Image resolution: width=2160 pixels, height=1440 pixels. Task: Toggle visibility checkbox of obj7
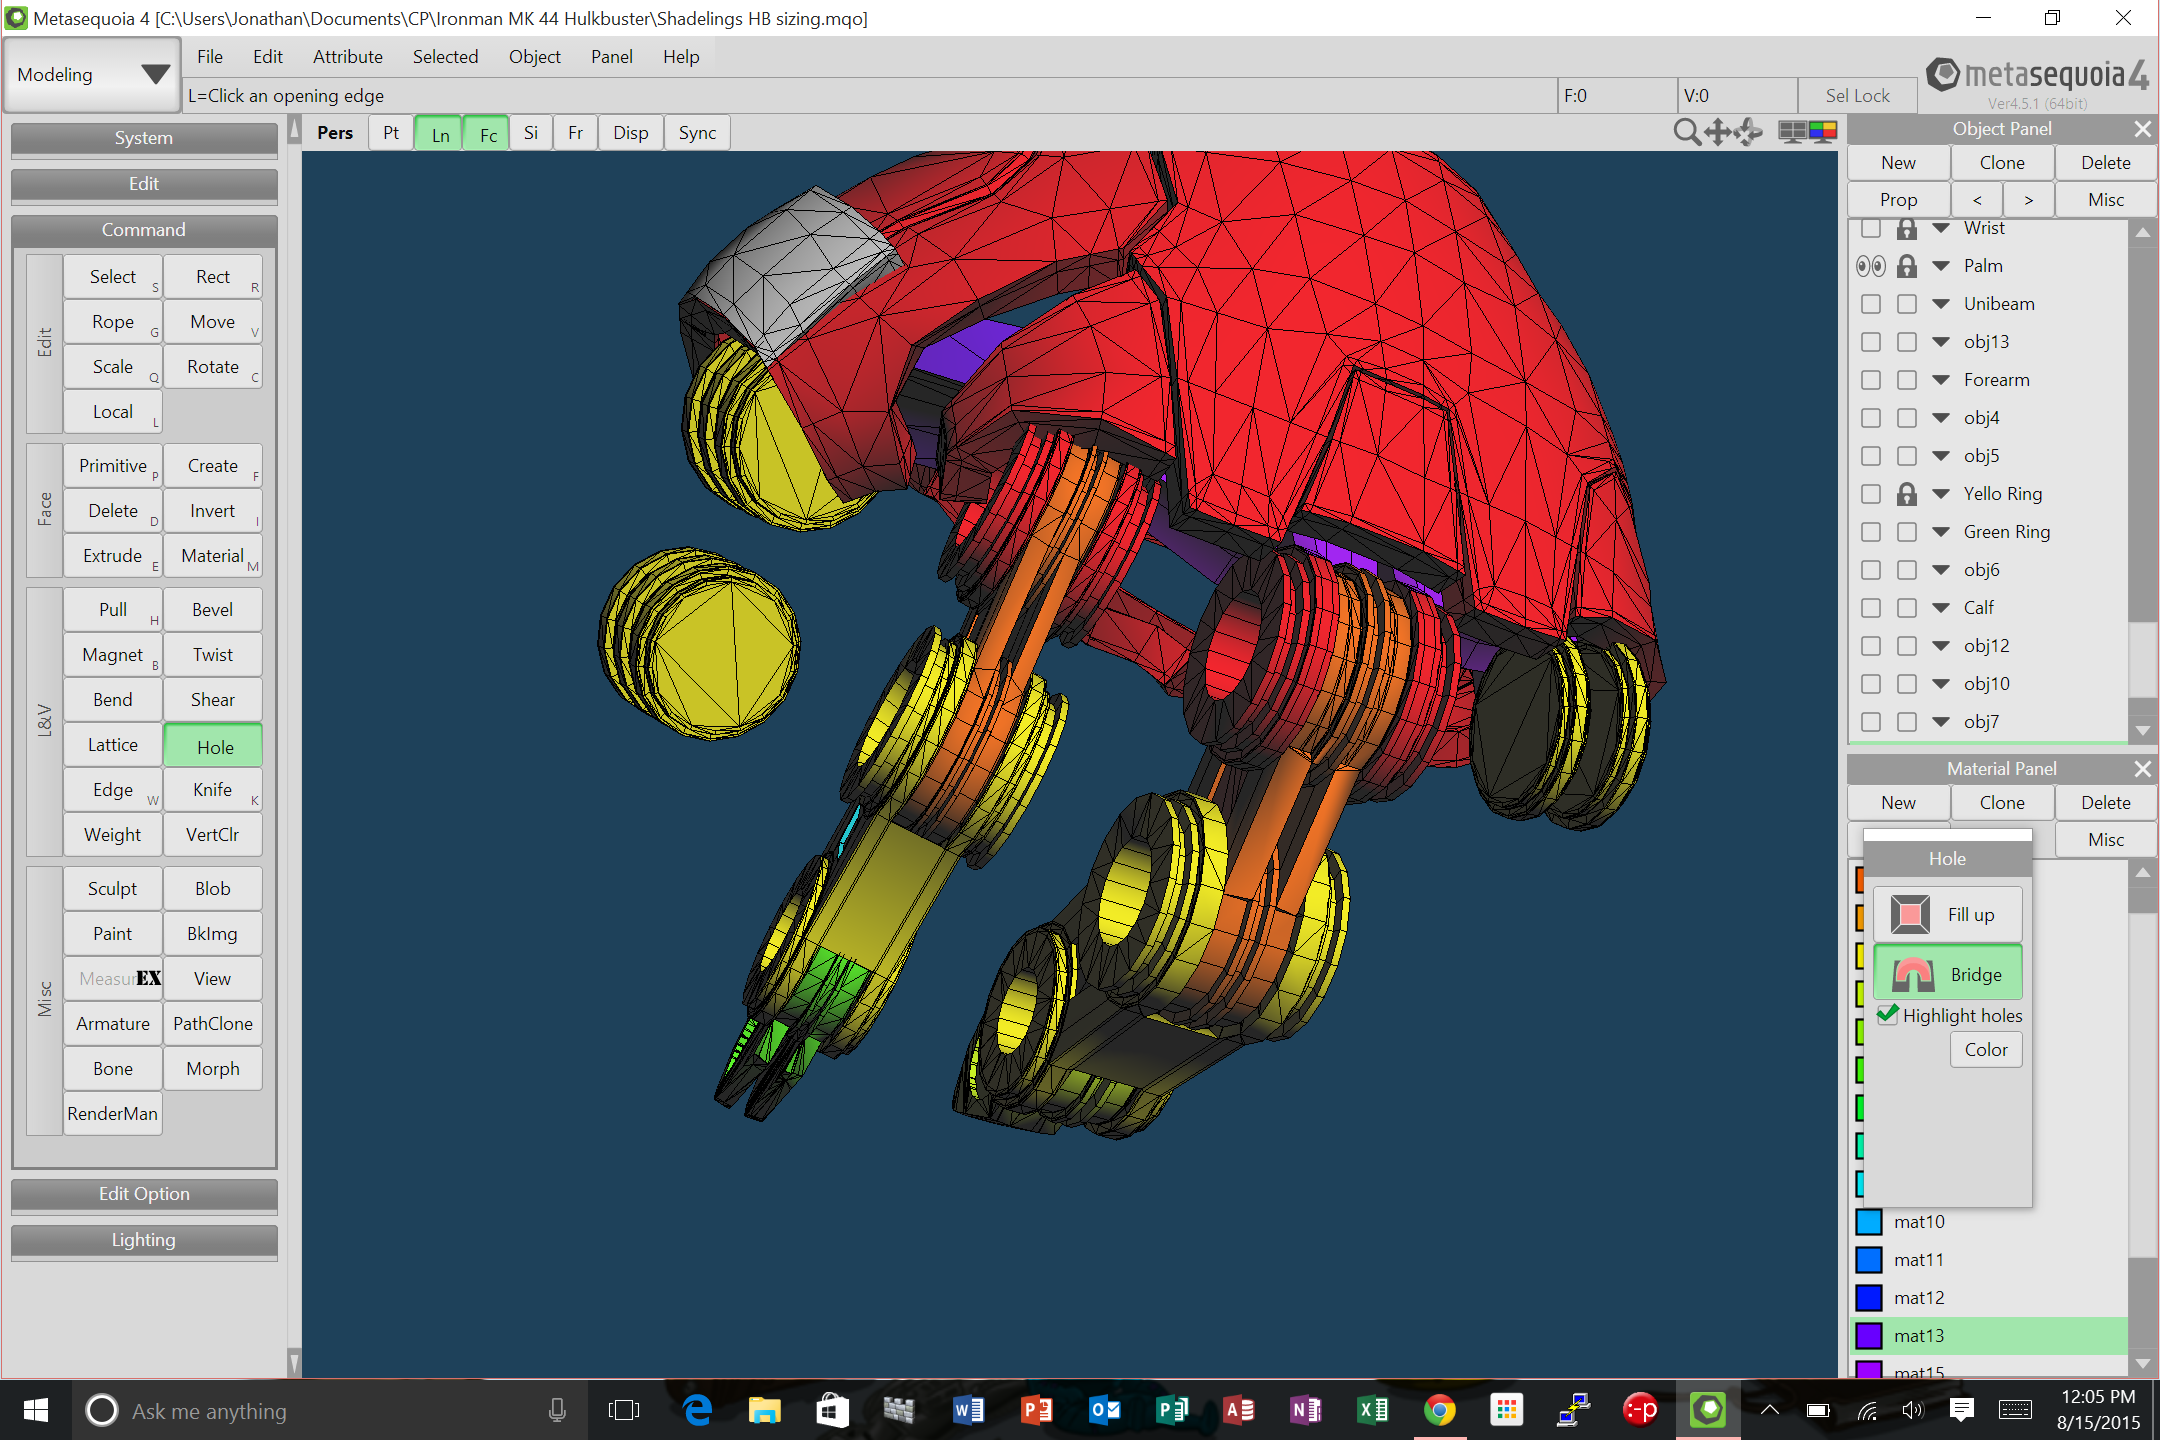[1870, 722]
